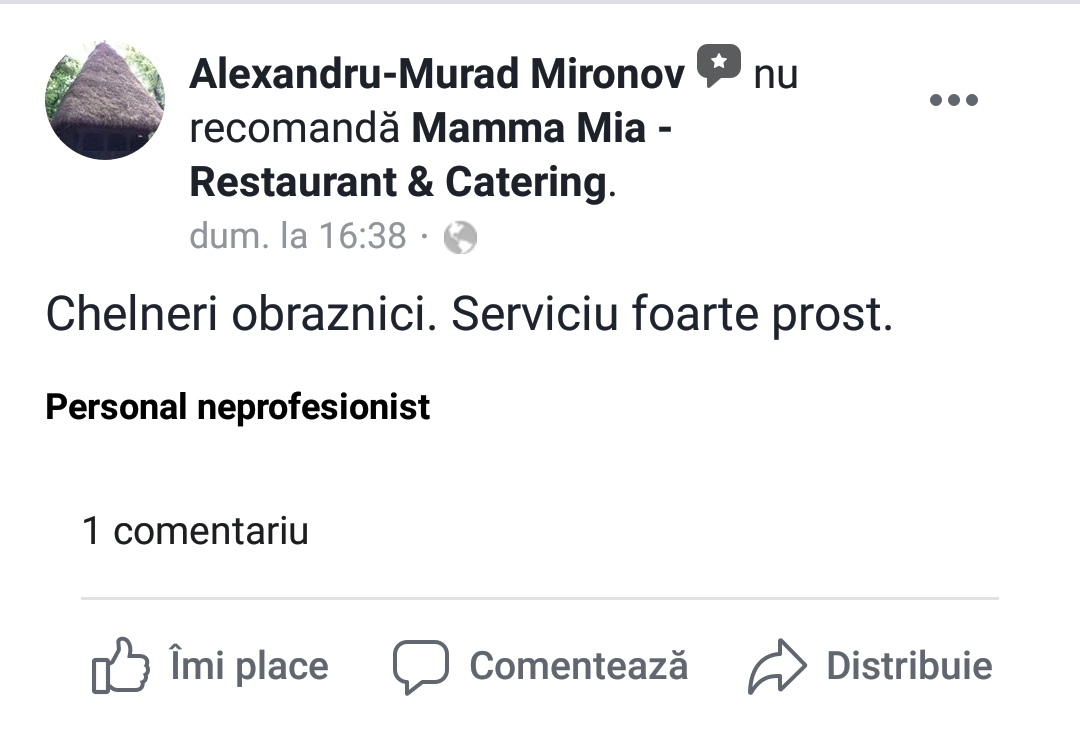1080x733 pixels.
Task: Click the thumbs-up like icon
Action: (x=121, y=665)
